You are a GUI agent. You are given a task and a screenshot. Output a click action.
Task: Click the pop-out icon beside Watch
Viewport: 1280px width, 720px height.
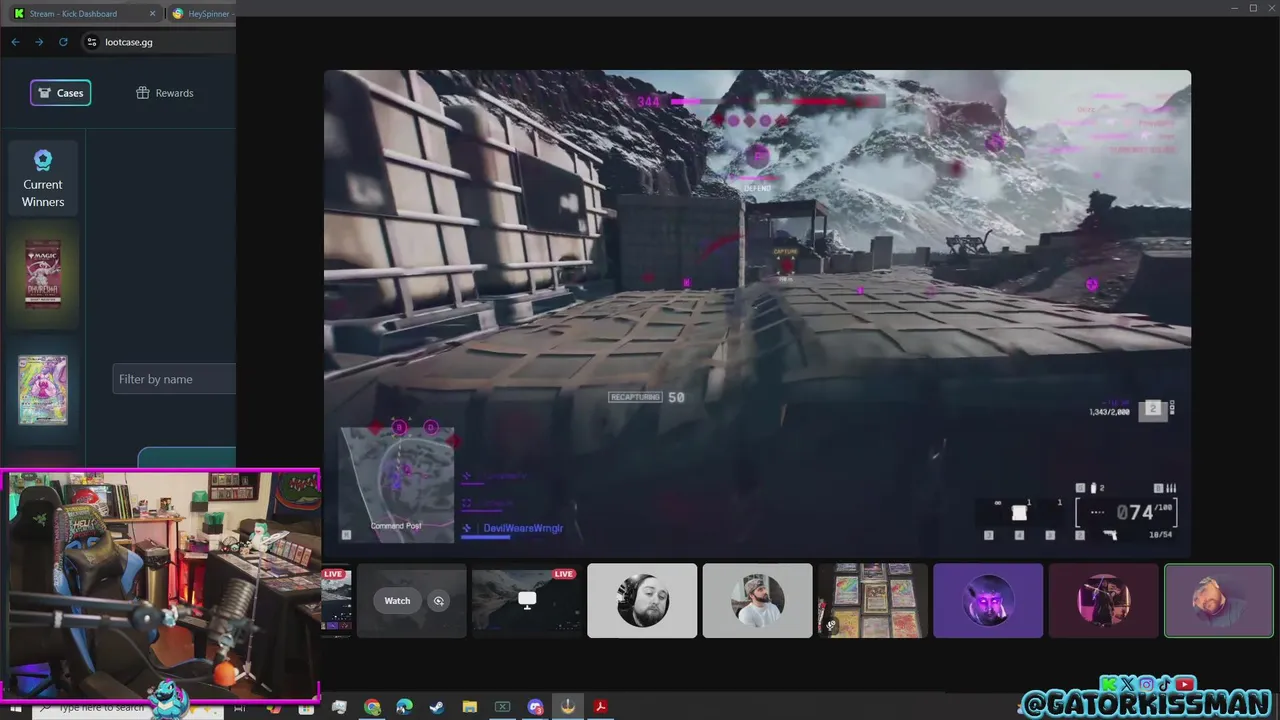coord(438,601)
